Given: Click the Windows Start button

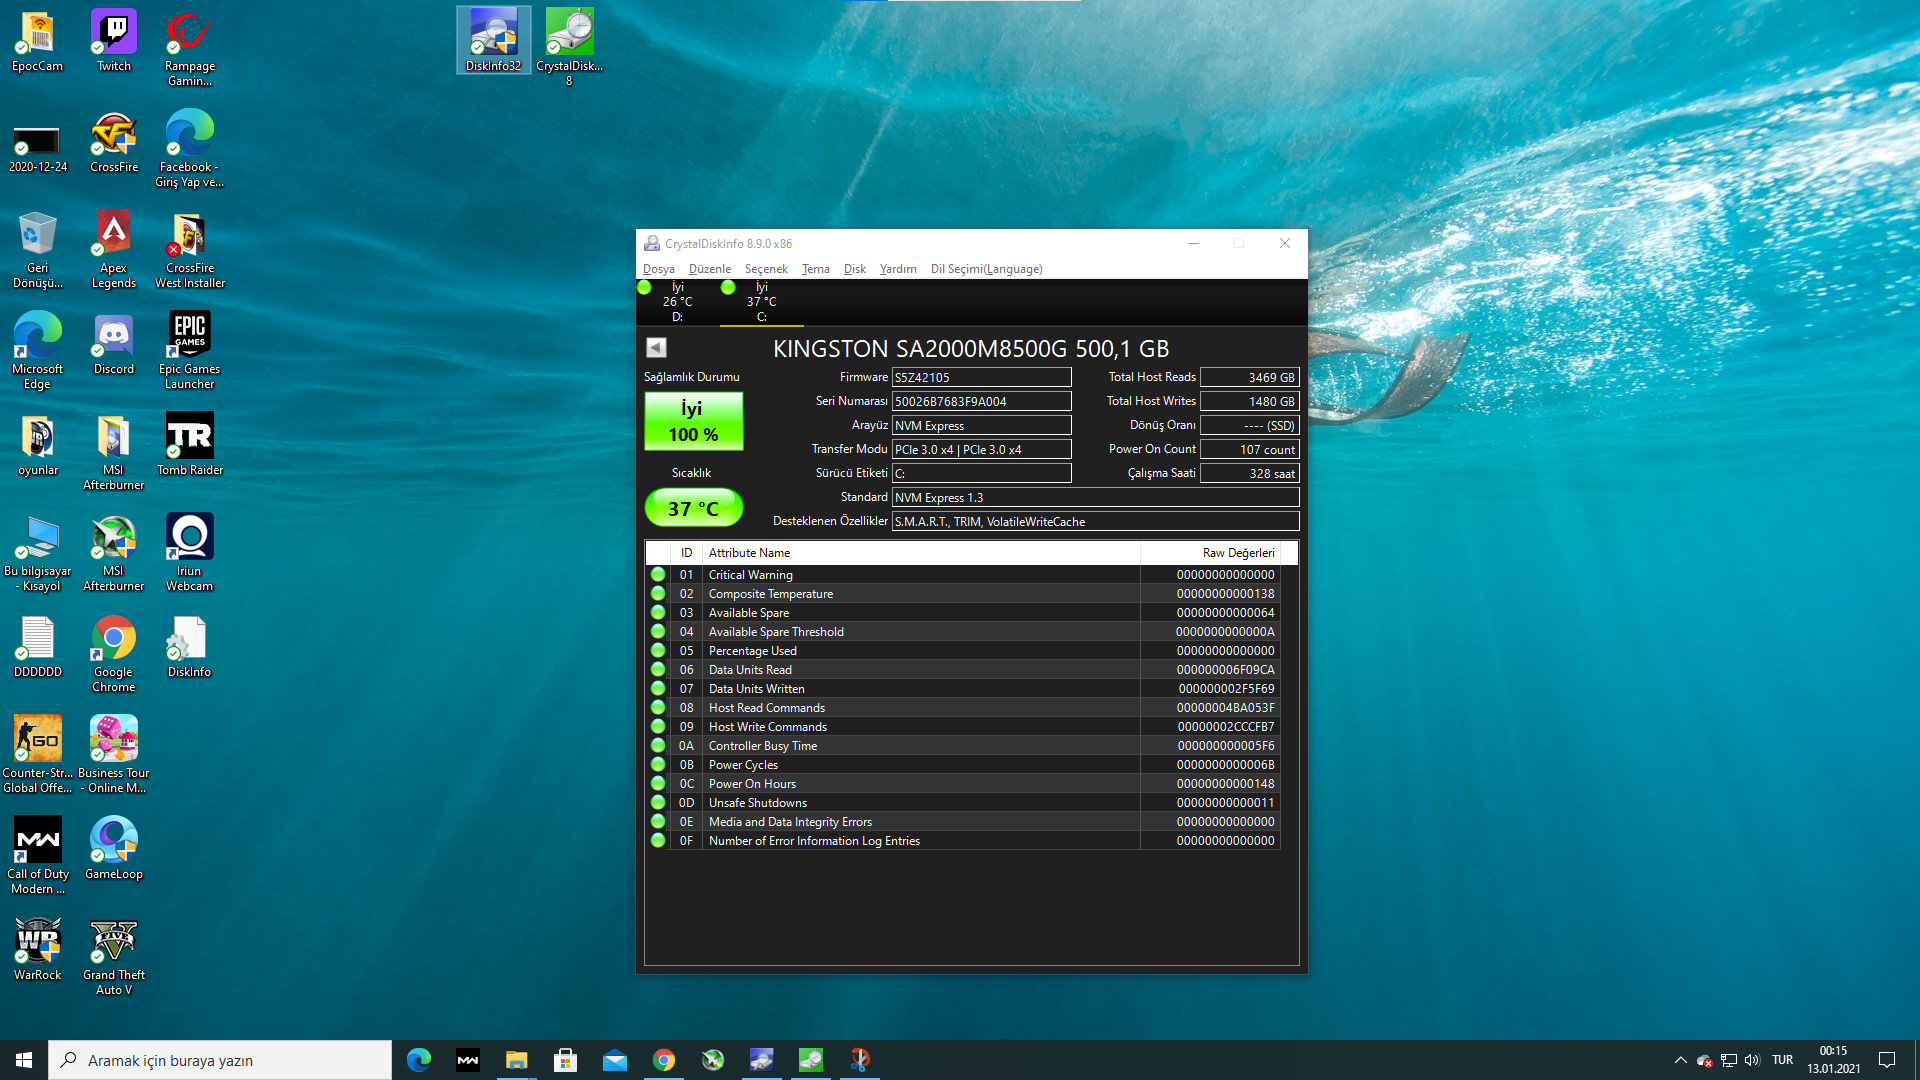Looking at the screenshot, I should [x=24, y=1060].
